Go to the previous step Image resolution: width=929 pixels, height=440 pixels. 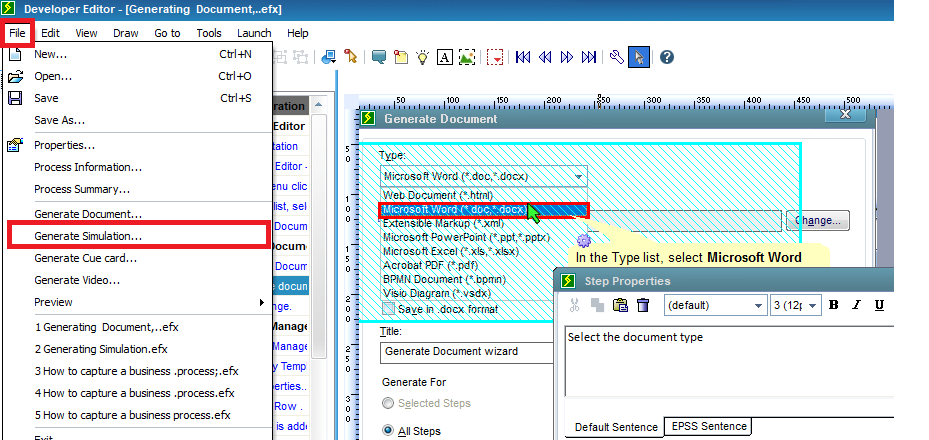(x=545, y=57)
